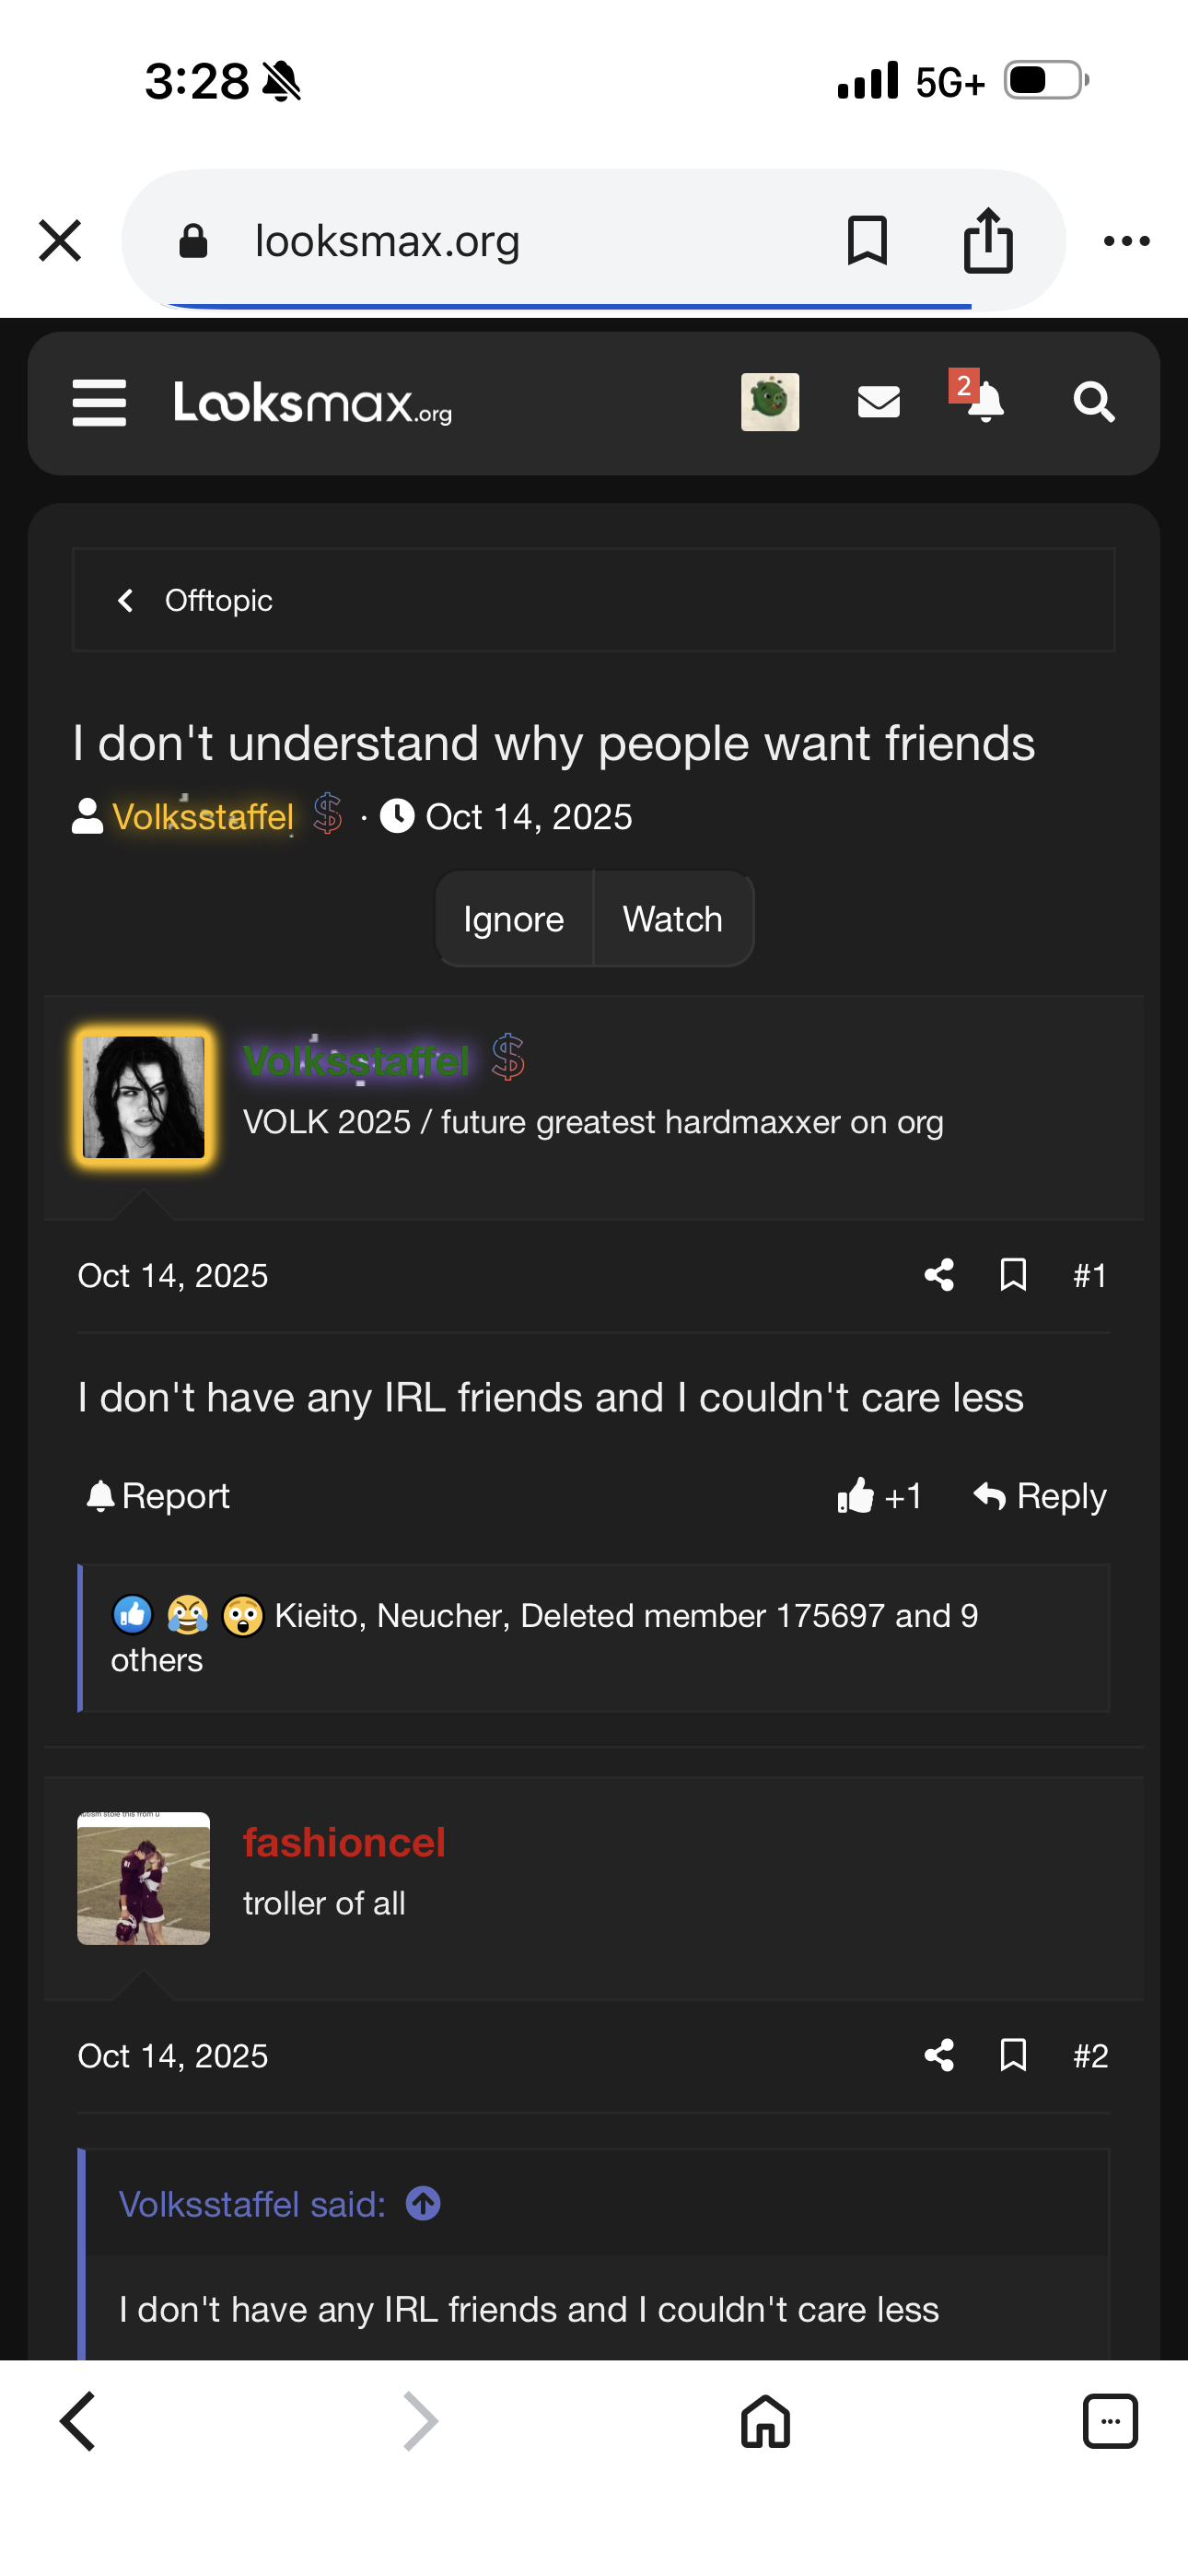1188x2576 pixels.
Task: Select the Ignore thread option
Action: (x=514, y=919)
